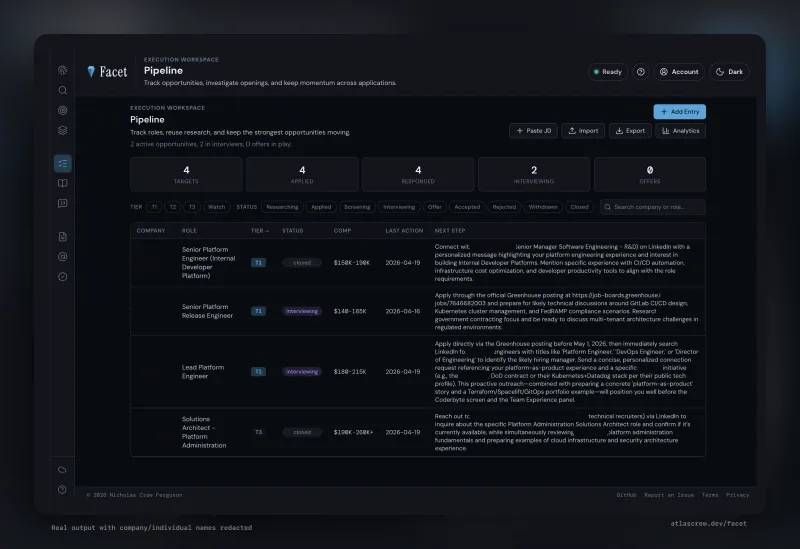Toggle the Closed status filter chip
This screenshot has width=800, height=549.
(x=579, y=207)
